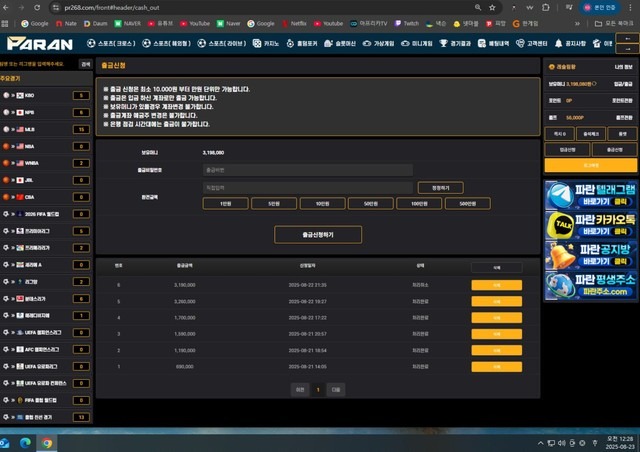Select the 1만원 amount button
Screen dimensions: 640x452
226,203
